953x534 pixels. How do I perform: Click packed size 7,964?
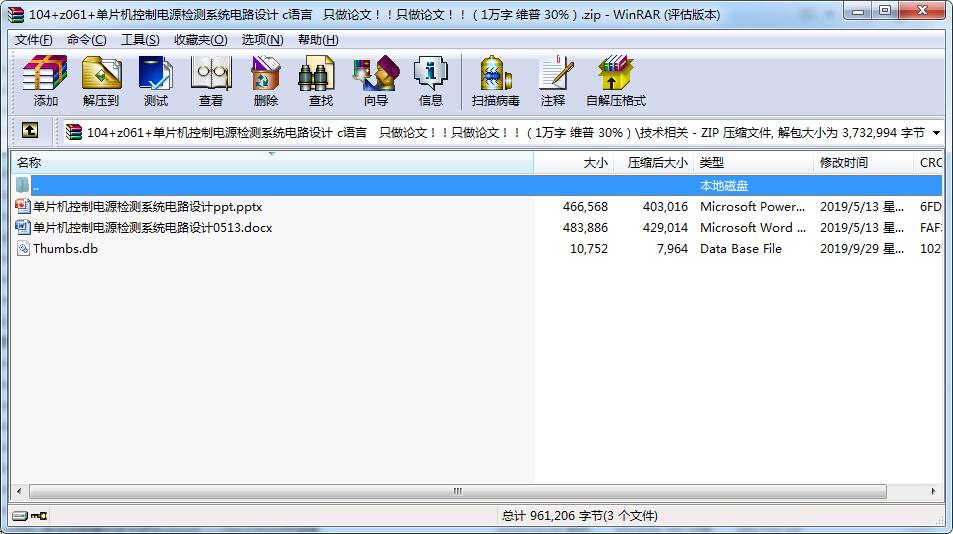click(672, 248)
